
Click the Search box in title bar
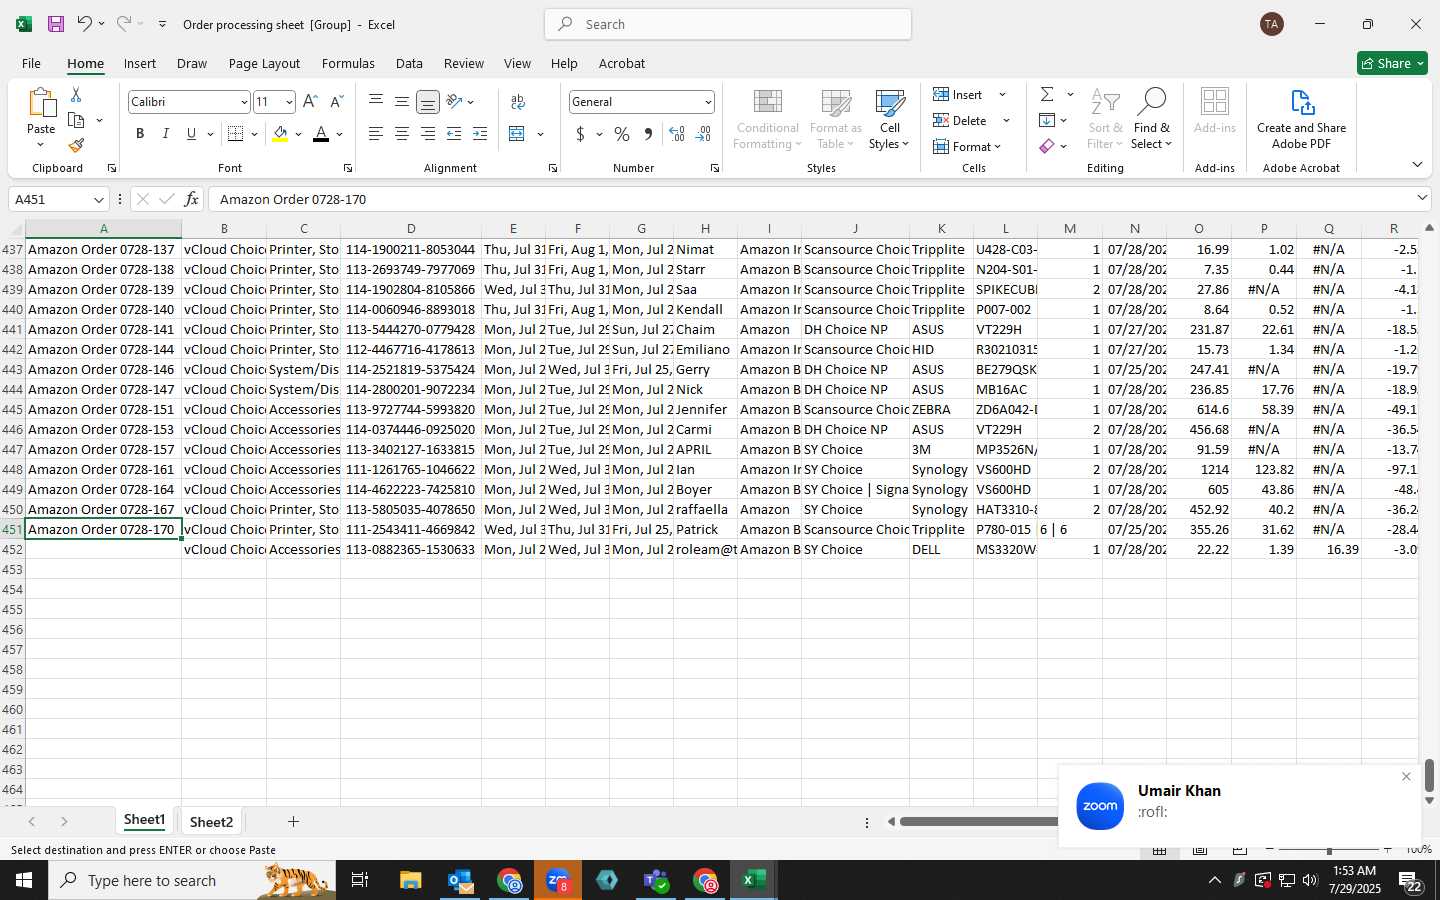tap(728, 24)
